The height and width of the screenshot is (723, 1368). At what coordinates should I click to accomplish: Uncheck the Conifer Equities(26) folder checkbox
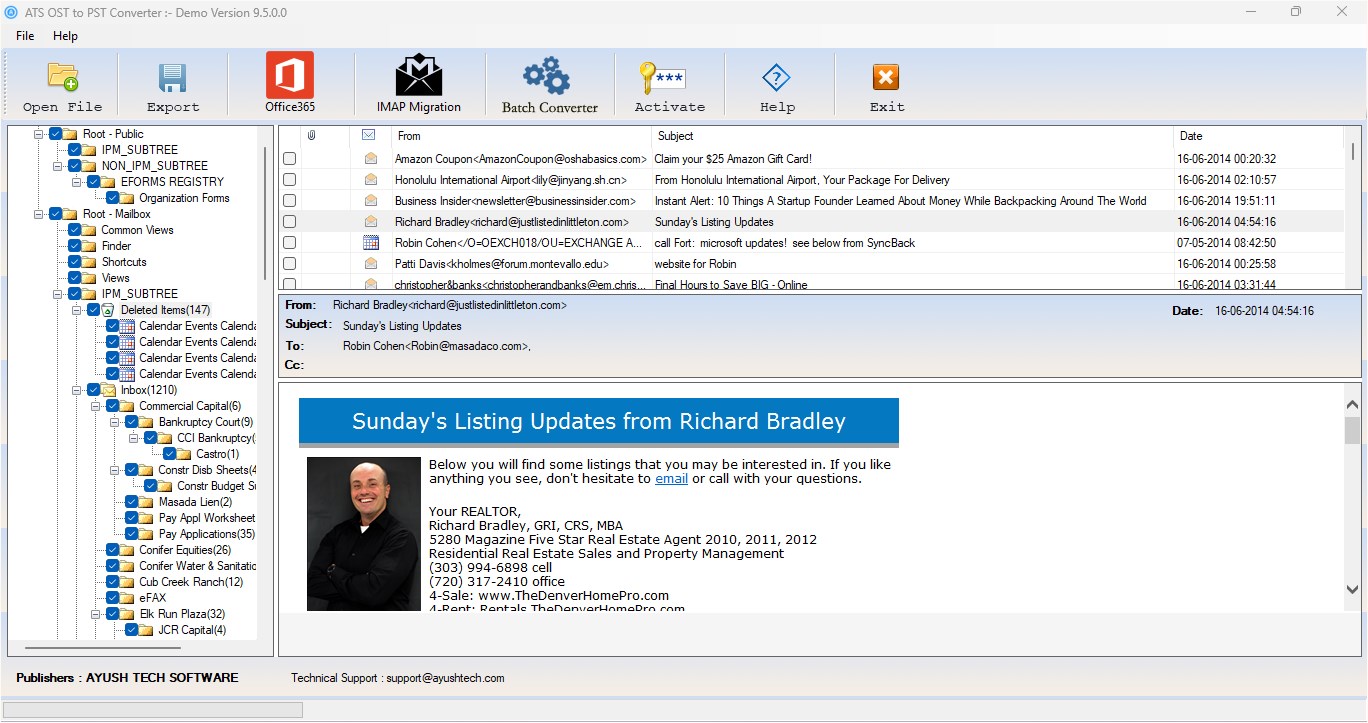pos(112,550)
